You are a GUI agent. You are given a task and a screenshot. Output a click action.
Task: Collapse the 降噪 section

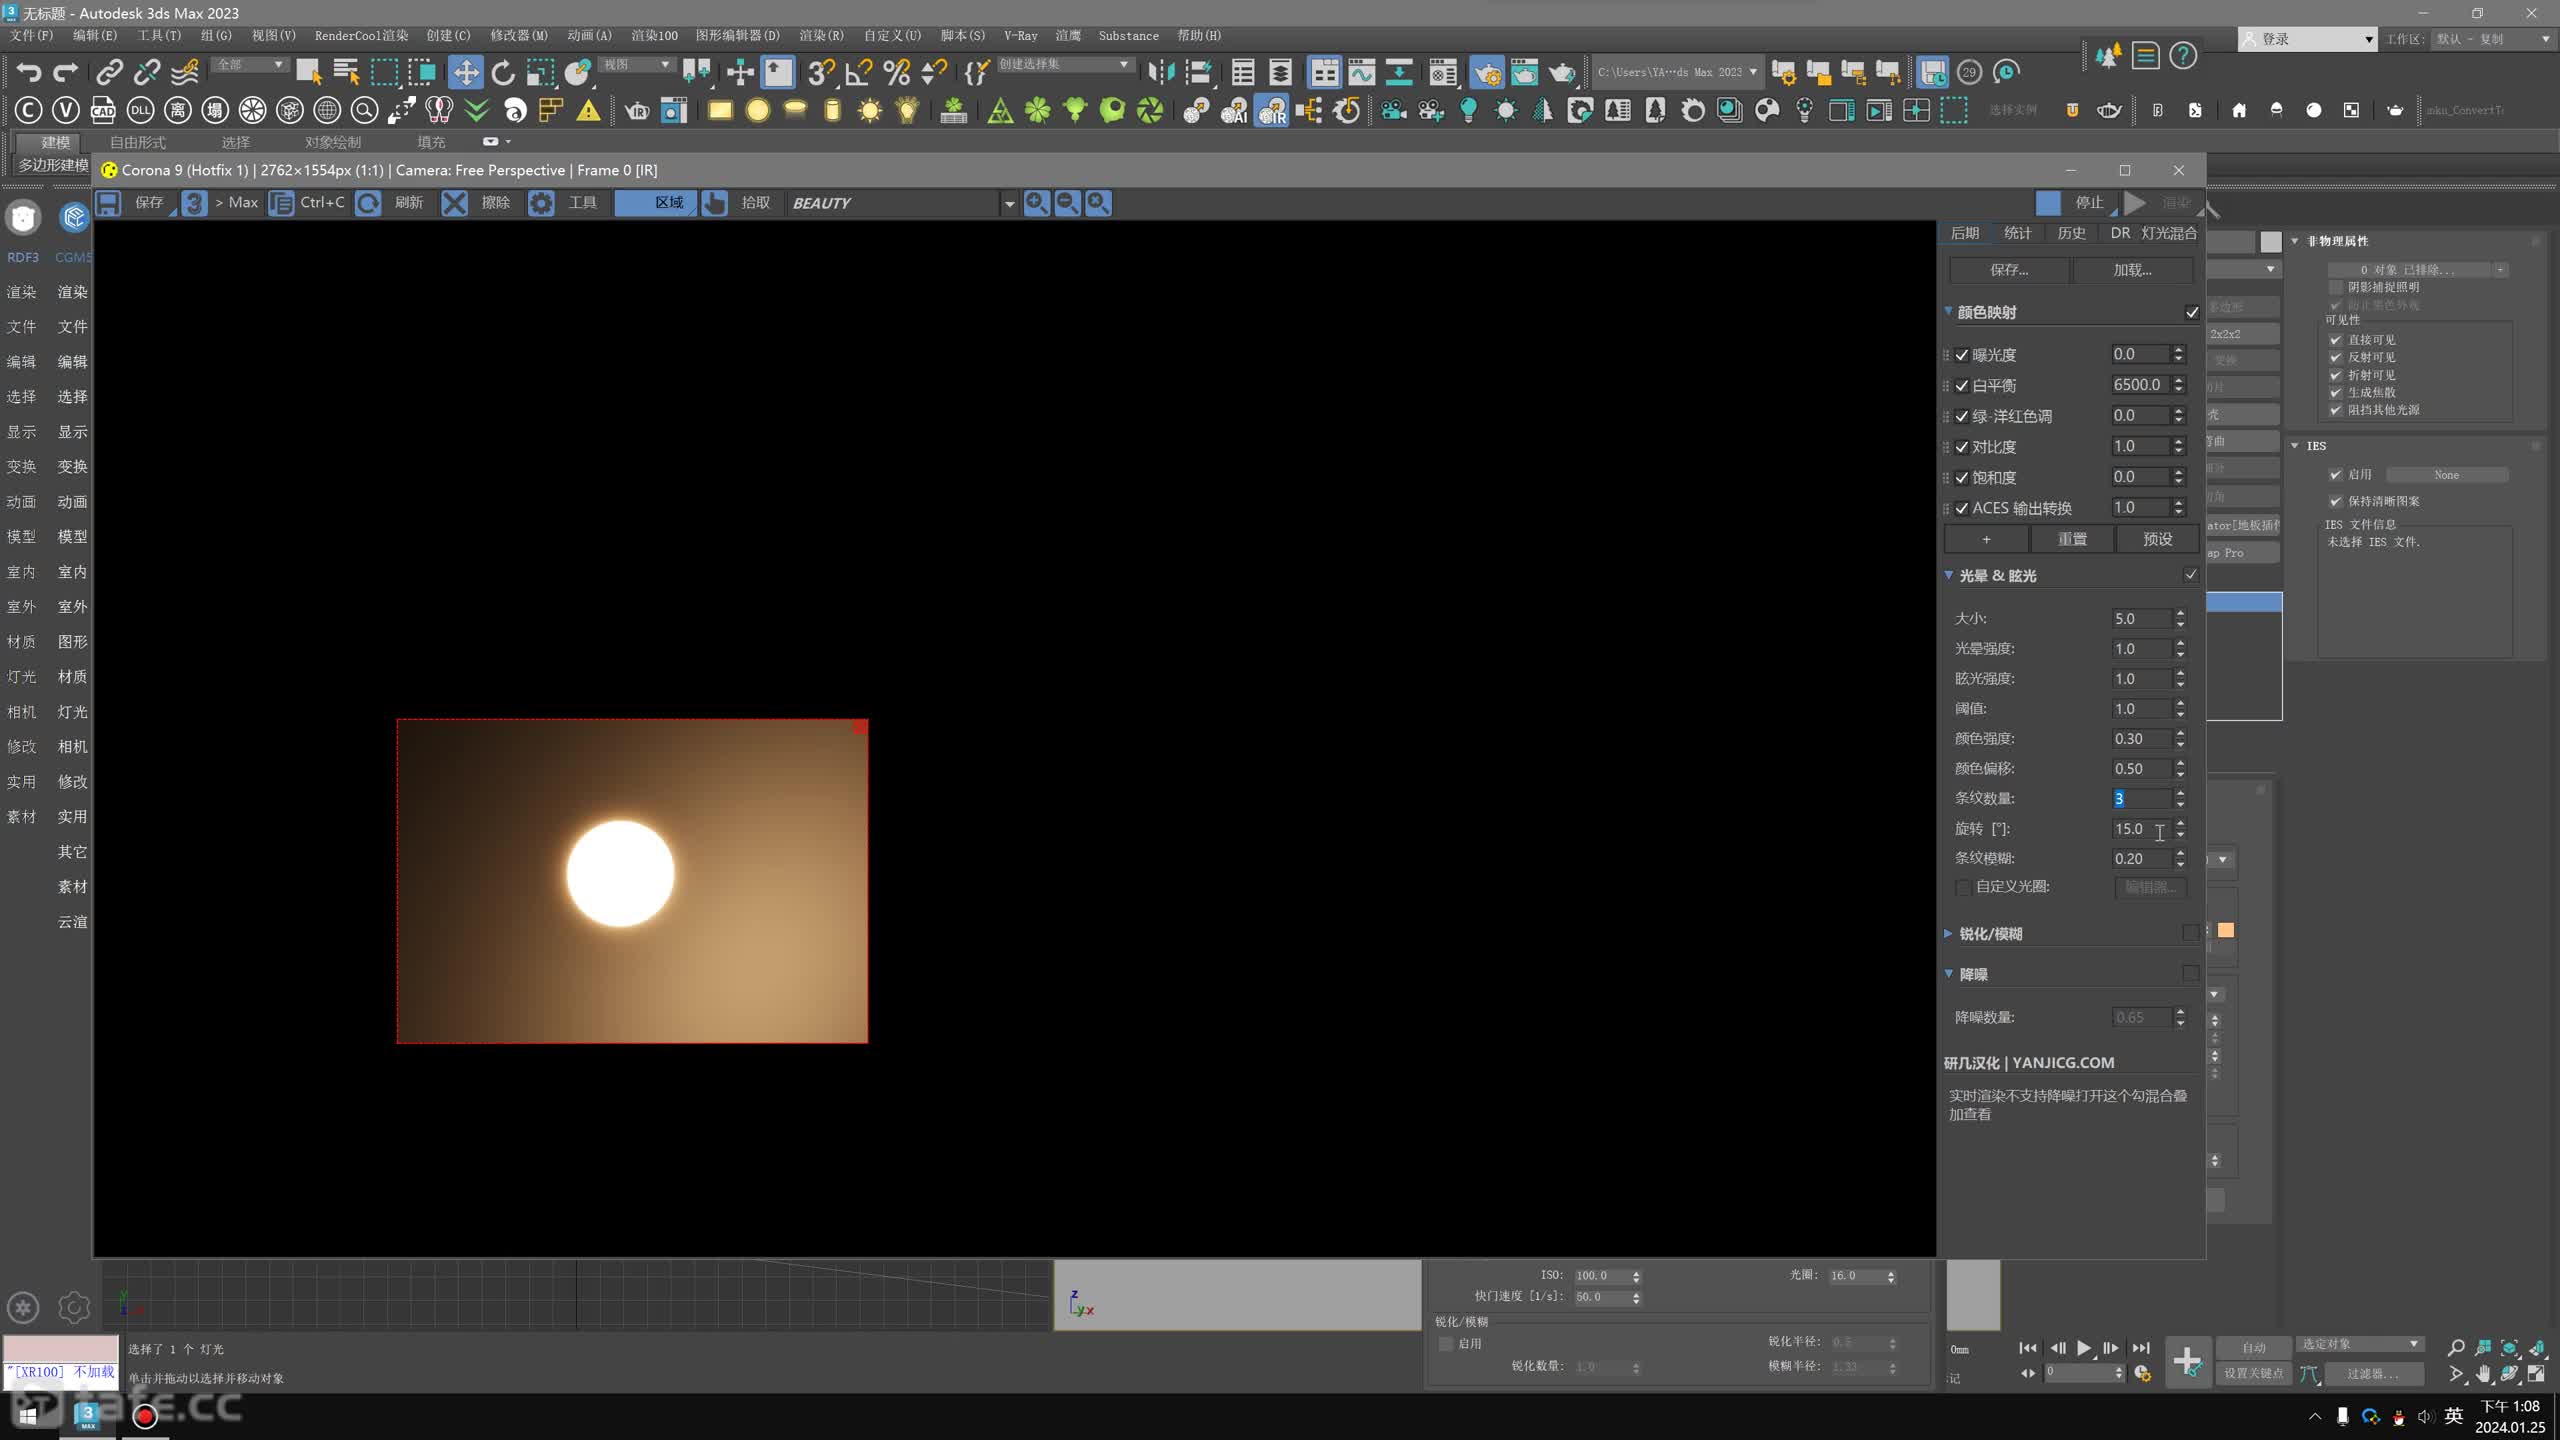(x=1949, y=973)
